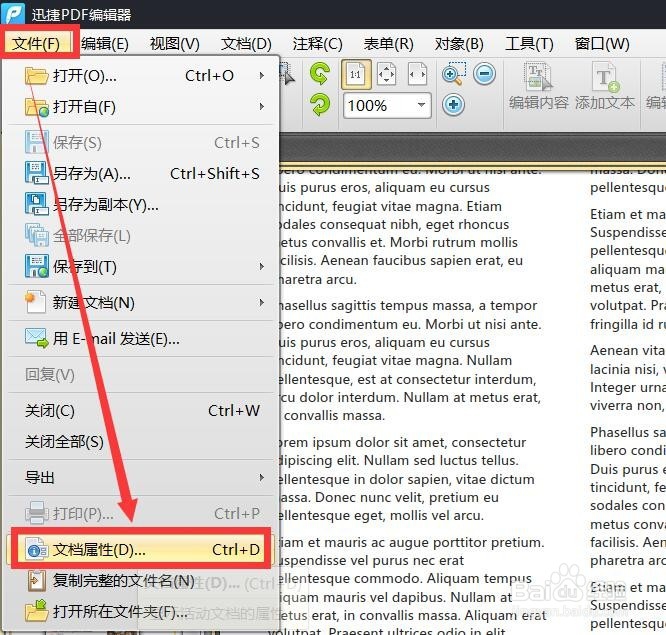Image resolution: width=666 pixels, height=635 pixels.
Task: Select 用 E-mail 发送(E)... entry
Action: [140, 339]
